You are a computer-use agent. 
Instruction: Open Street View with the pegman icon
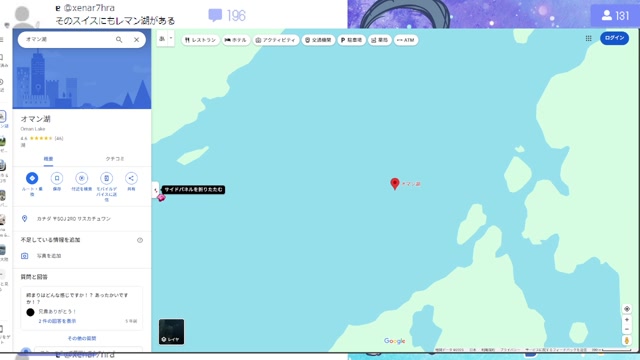click(627, 340)
